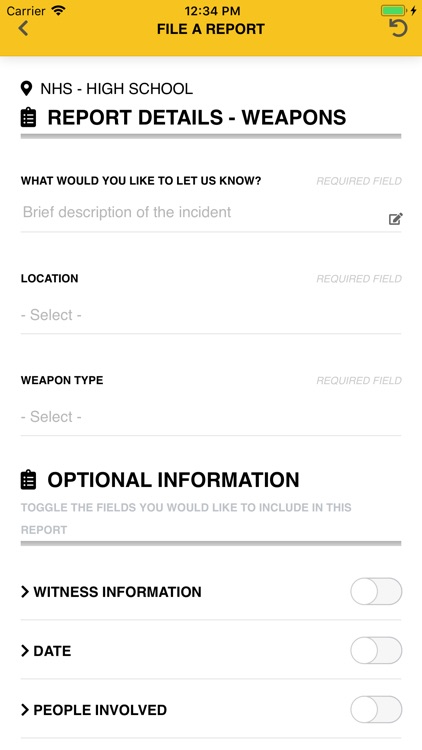Viewport: 422px width, 750px height.
Task: Click the location pin icon beside NHS - HIGH SCHOOL
Action: 26,88
